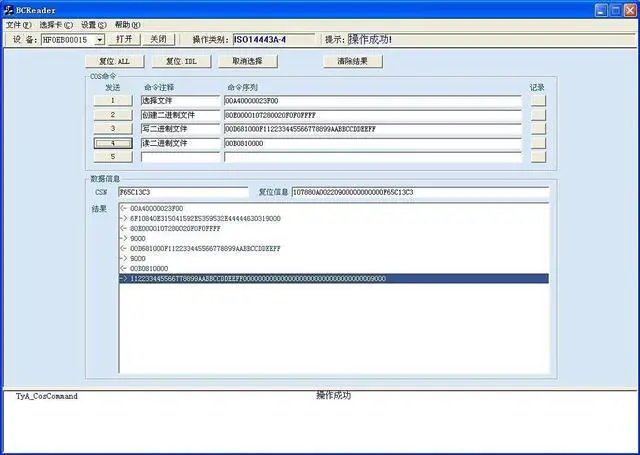Click the command sequence field containing 00B0810000
The width and height of the screenshot is (640, 455).
click(372, 143)
